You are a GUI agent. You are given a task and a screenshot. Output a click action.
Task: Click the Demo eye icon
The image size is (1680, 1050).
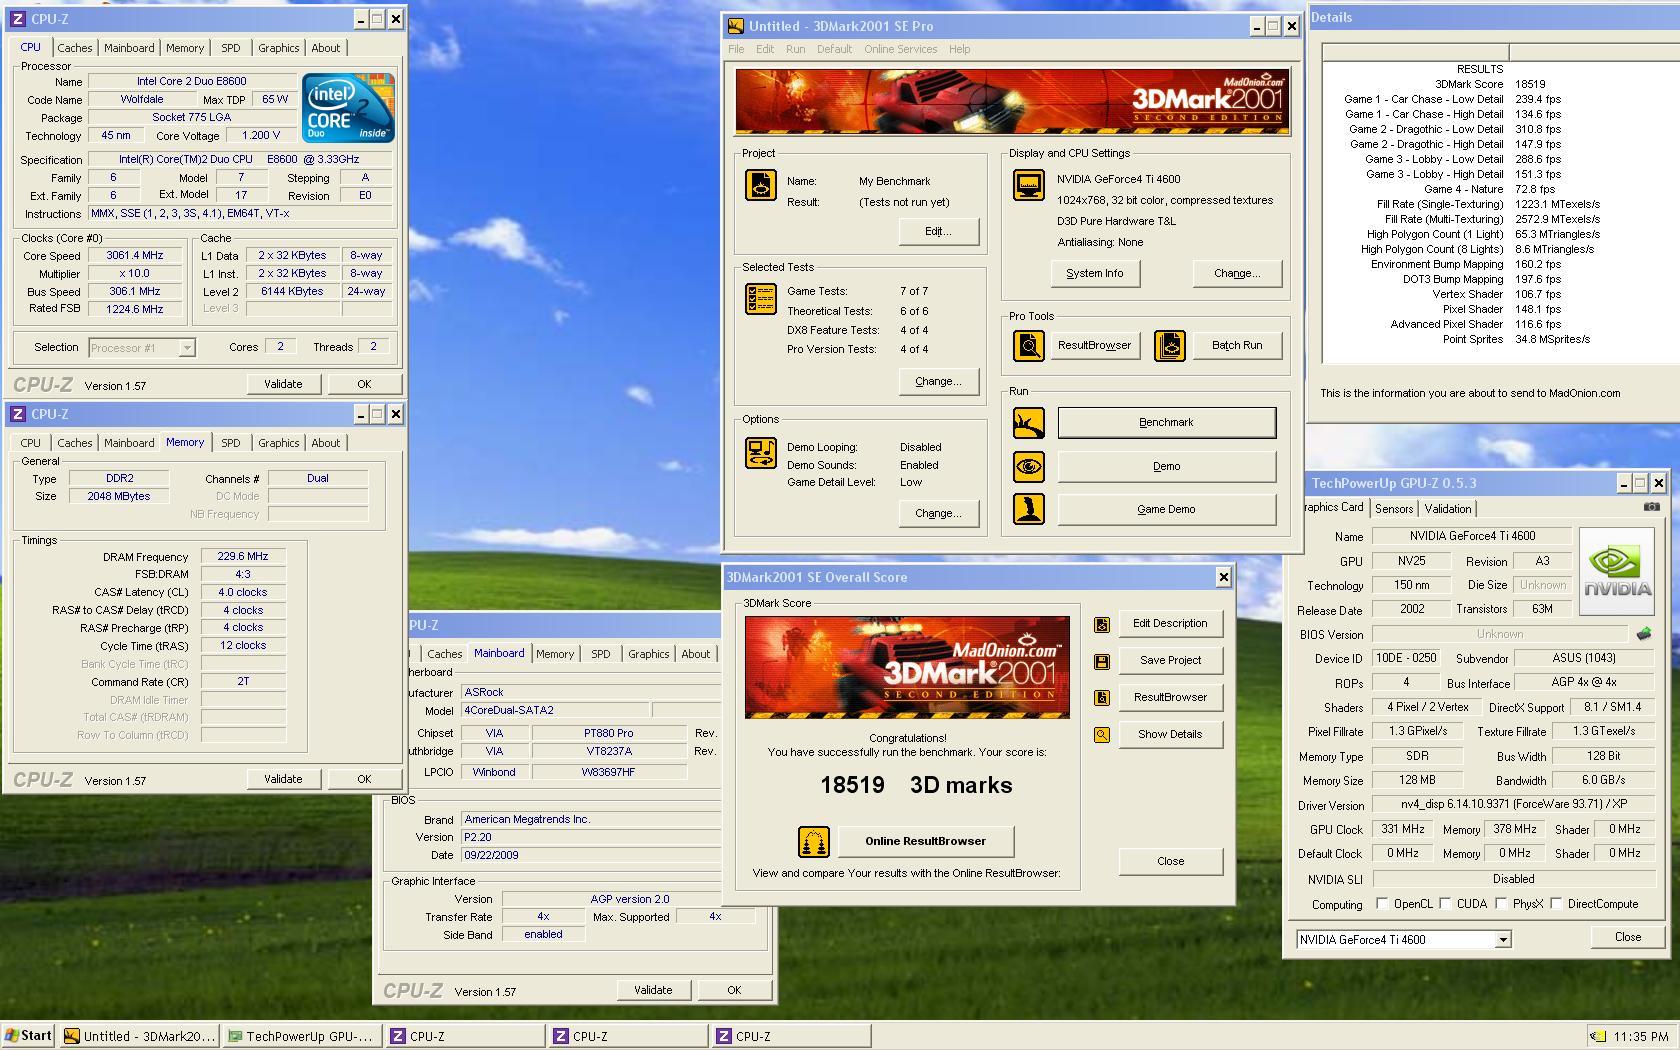[x=1028, y=466]
